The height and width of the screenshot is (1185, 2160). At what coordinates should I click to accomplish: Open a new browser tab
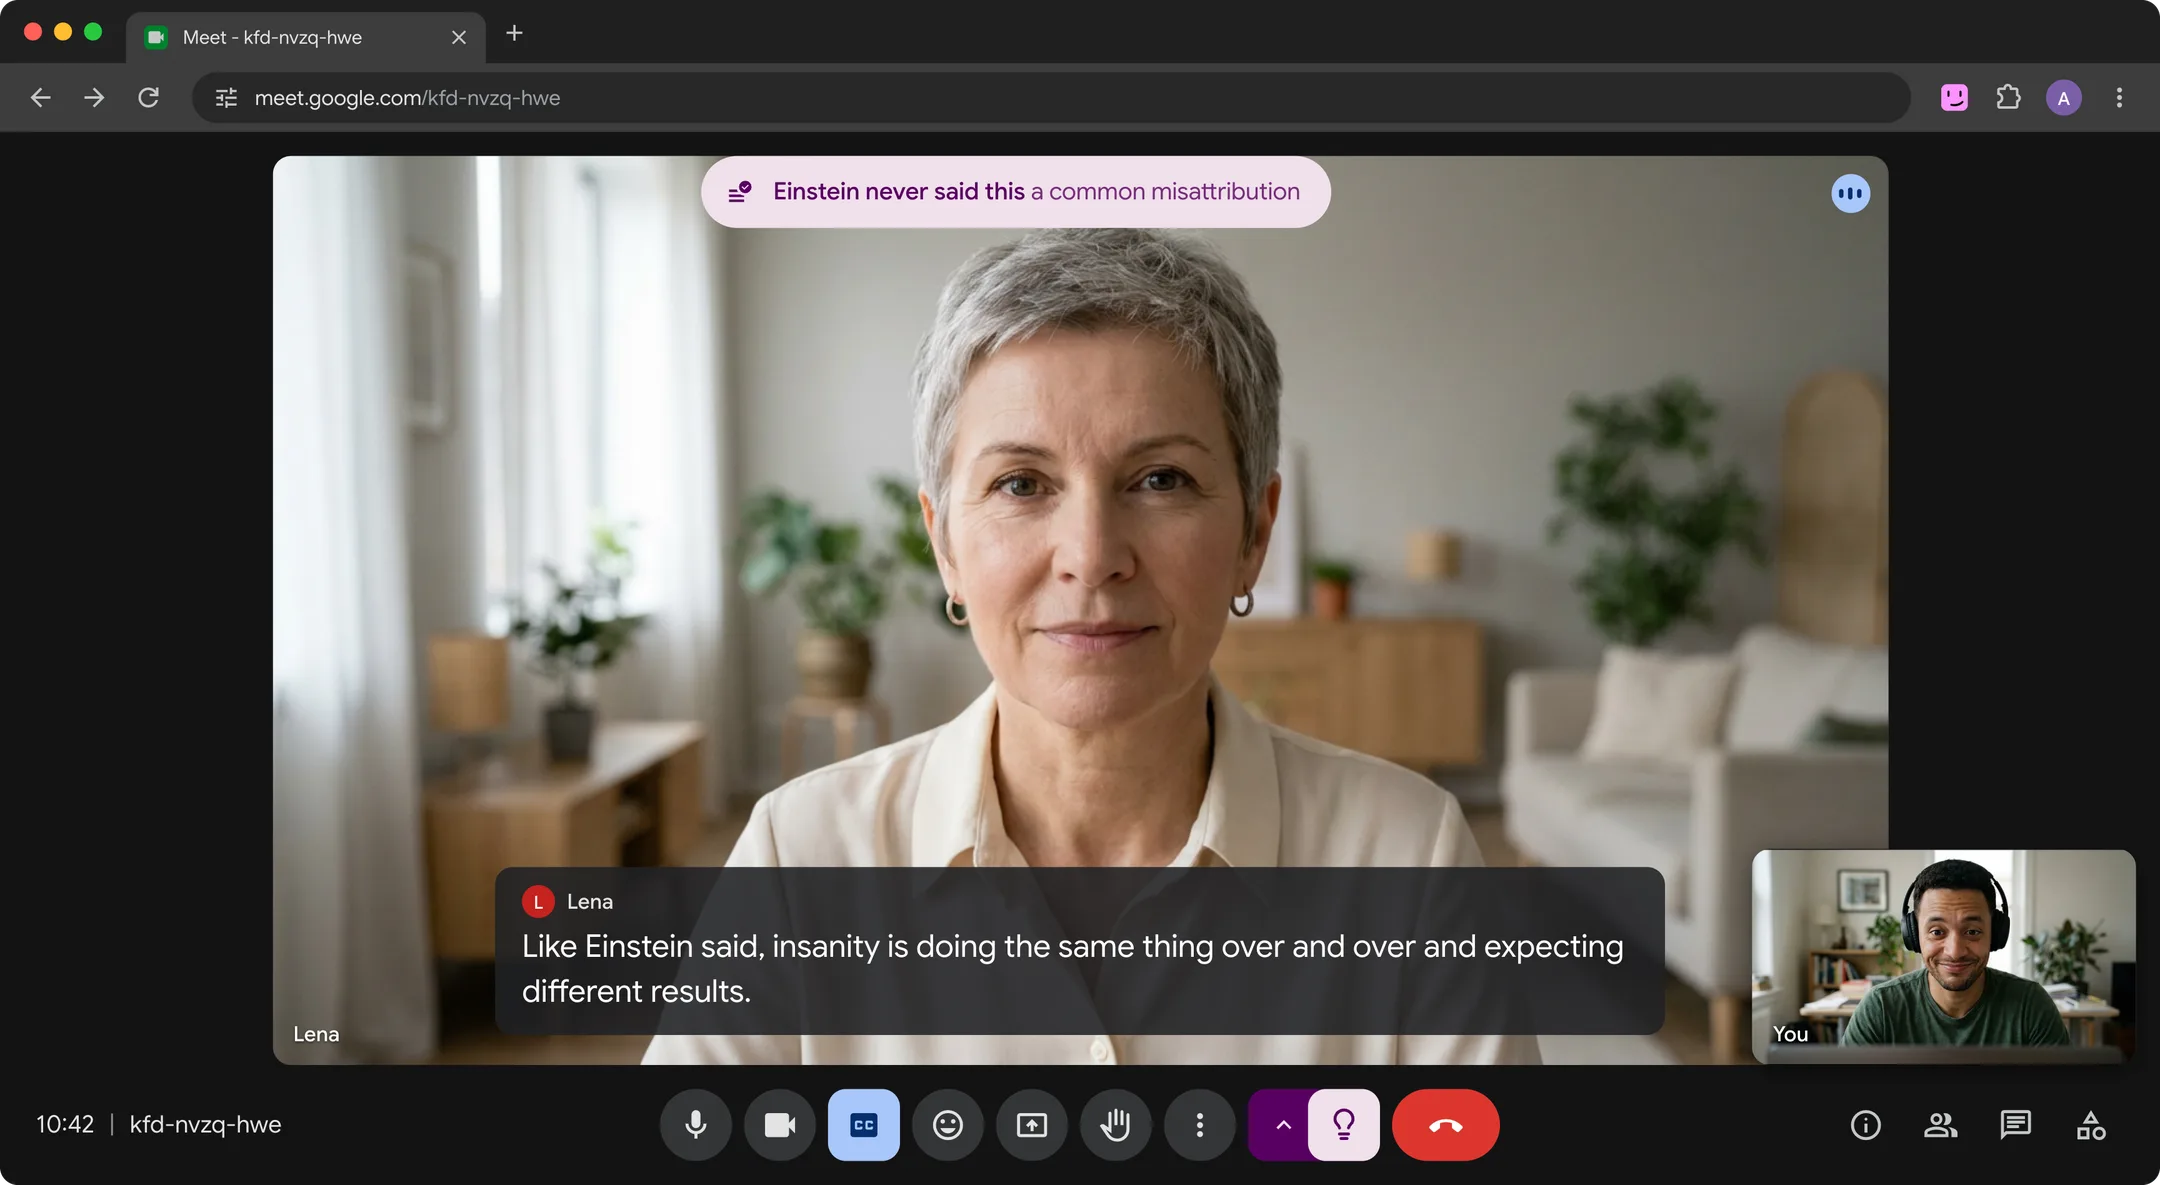tap(514, 34)
